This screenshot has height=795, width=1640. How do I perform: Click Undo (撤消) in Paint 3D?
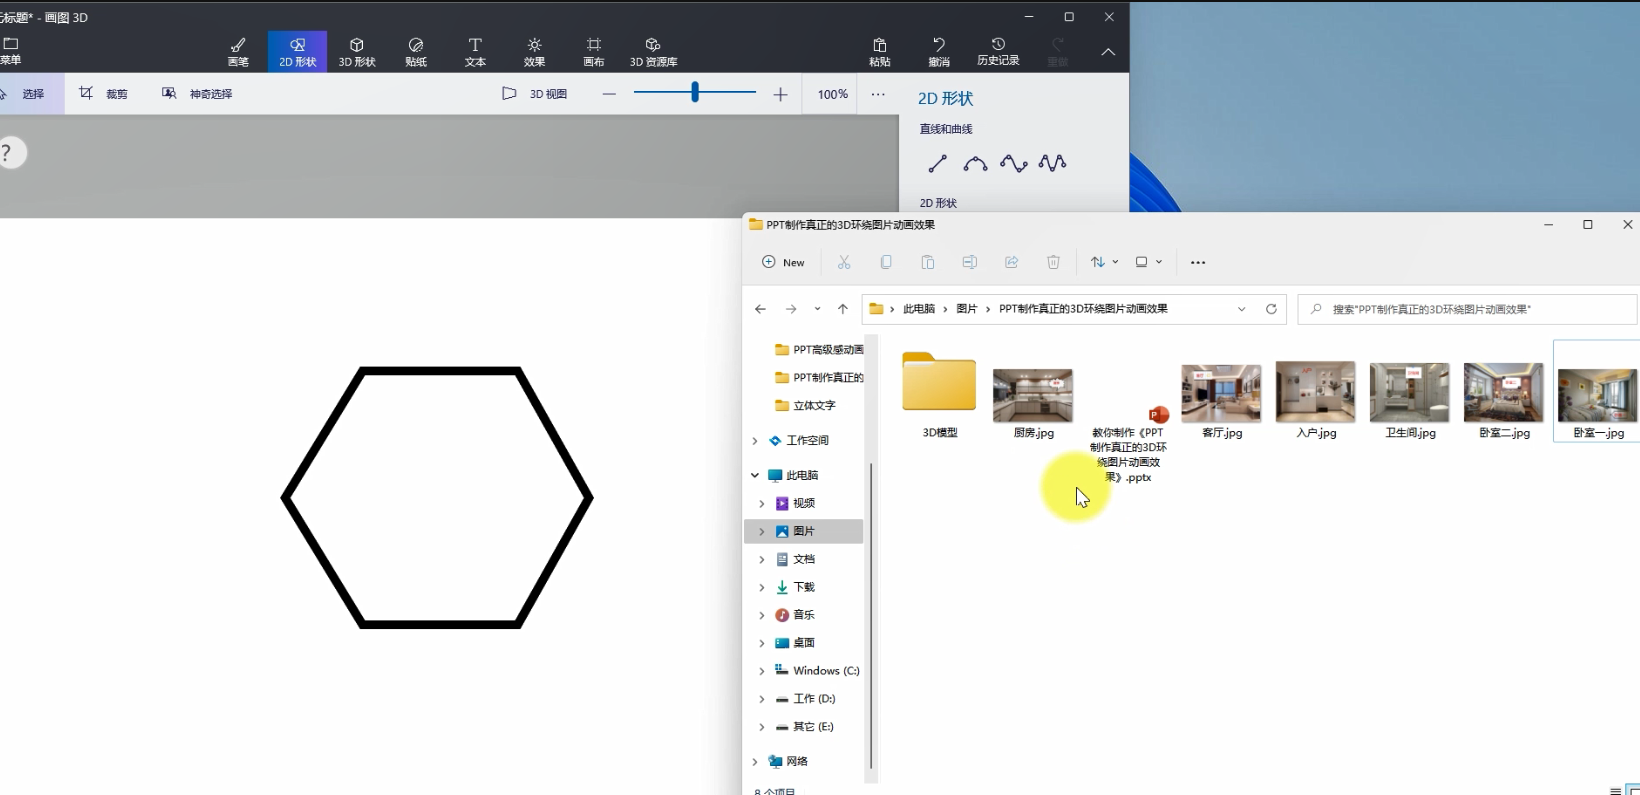tap(939, 52)
